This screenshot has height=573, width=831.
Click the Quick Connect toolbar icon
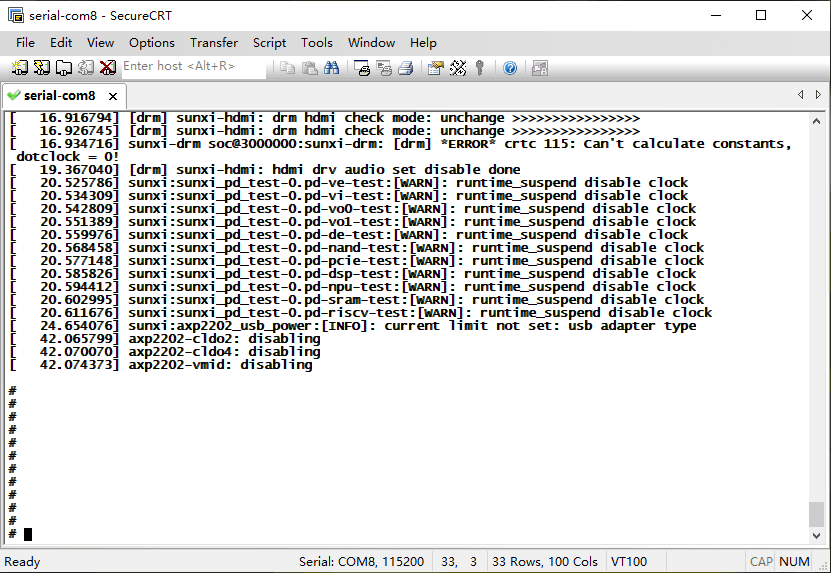tap(41, 68)
